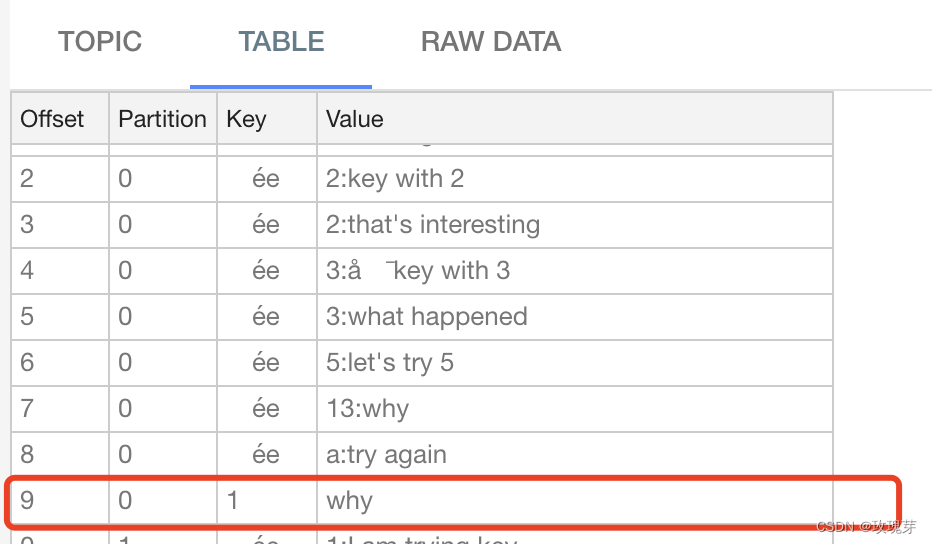Select the '13:why' value cell
Screen dimensions: 932x544
click(x=367, y=409)
